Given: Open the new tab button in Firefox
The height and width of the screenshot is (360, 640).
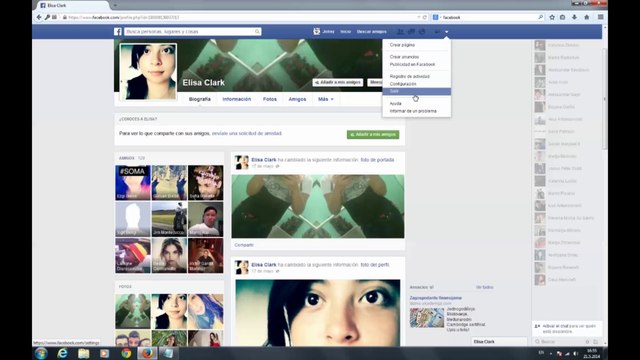Looking at the screenshot, I should click(x=115, y=5).
